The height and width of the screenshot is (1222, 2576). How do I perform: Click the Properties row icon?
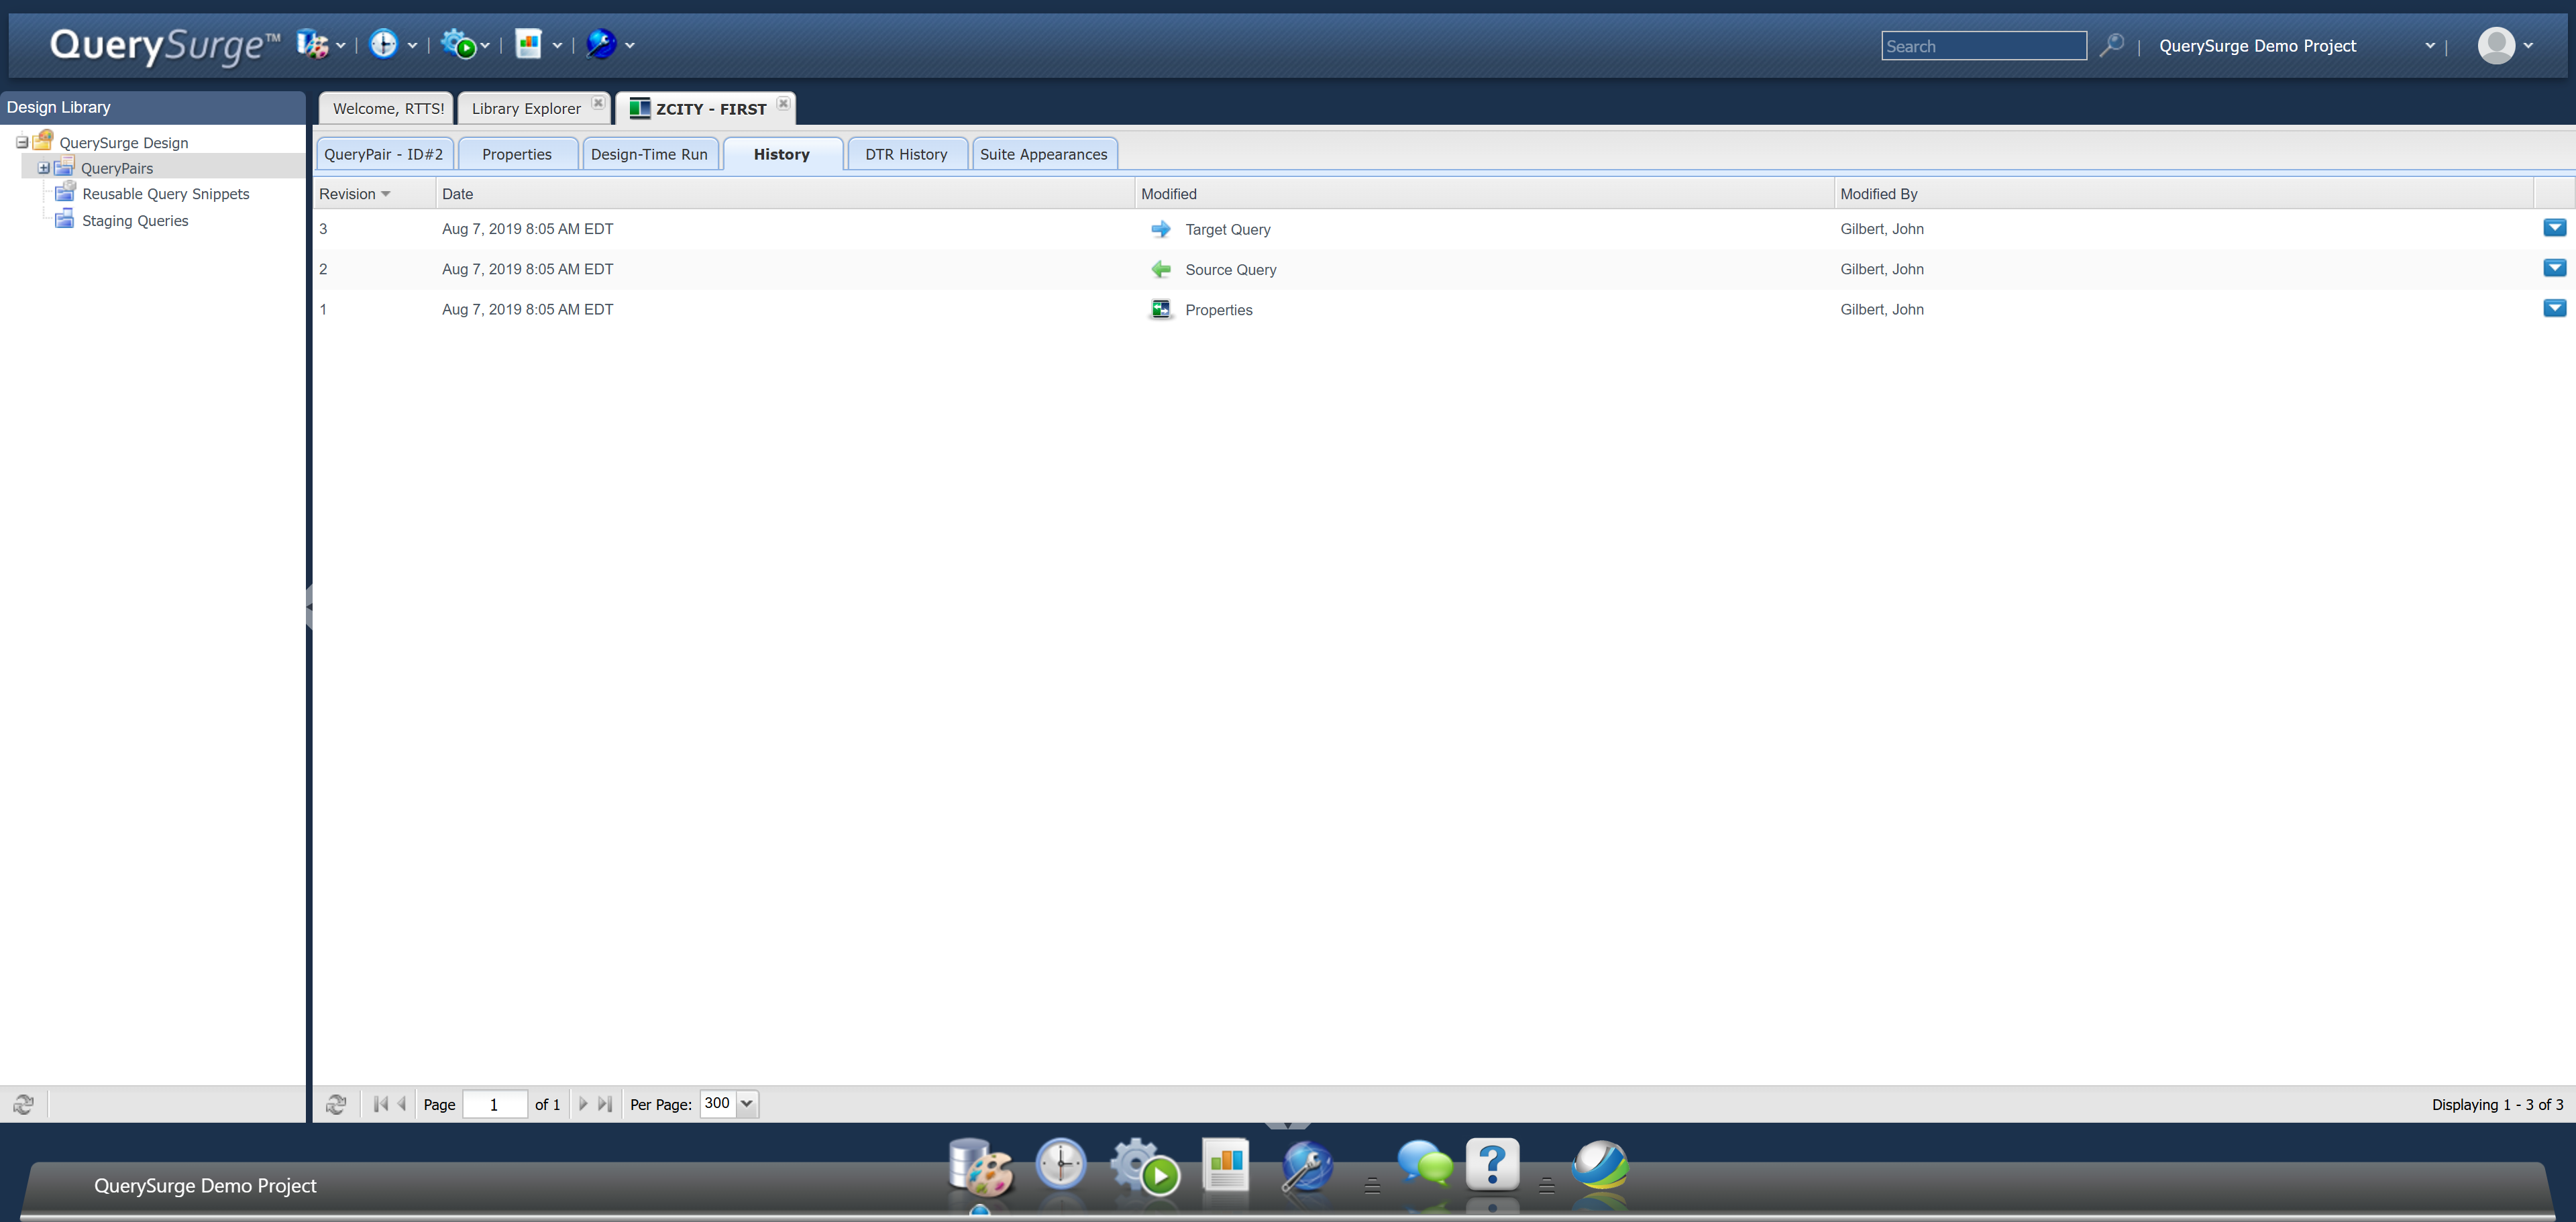tap(1161, 309)
